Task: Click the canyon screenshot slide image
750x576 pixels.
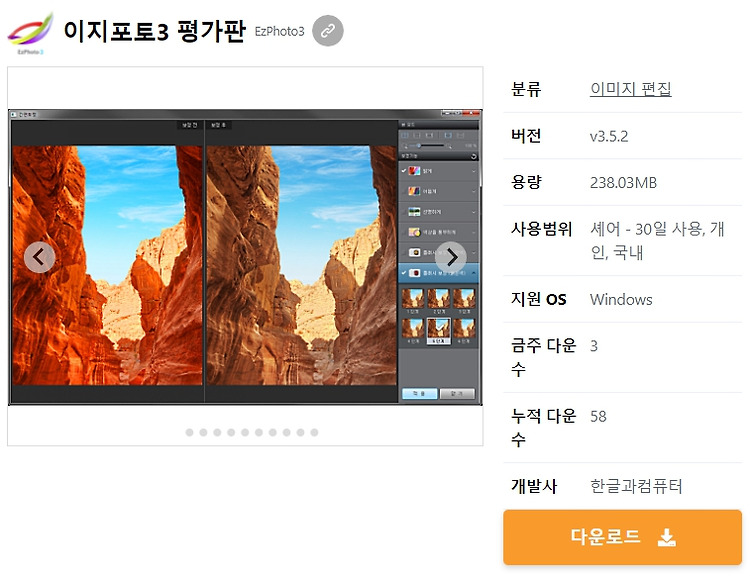Action: tap(245, 257)
